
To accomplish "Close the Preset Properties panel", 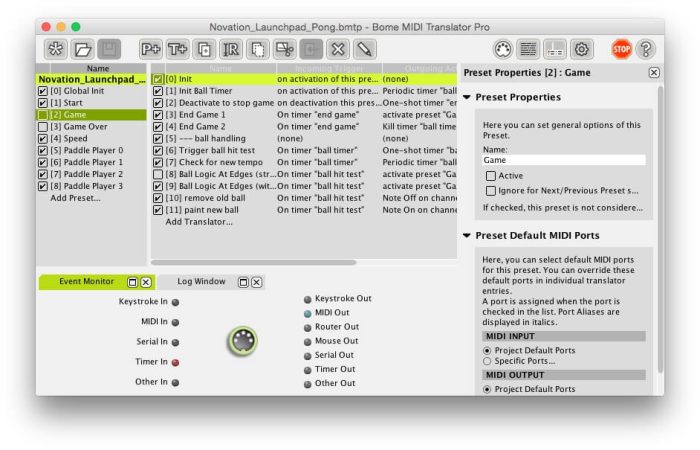I will [x=654, y=73].
